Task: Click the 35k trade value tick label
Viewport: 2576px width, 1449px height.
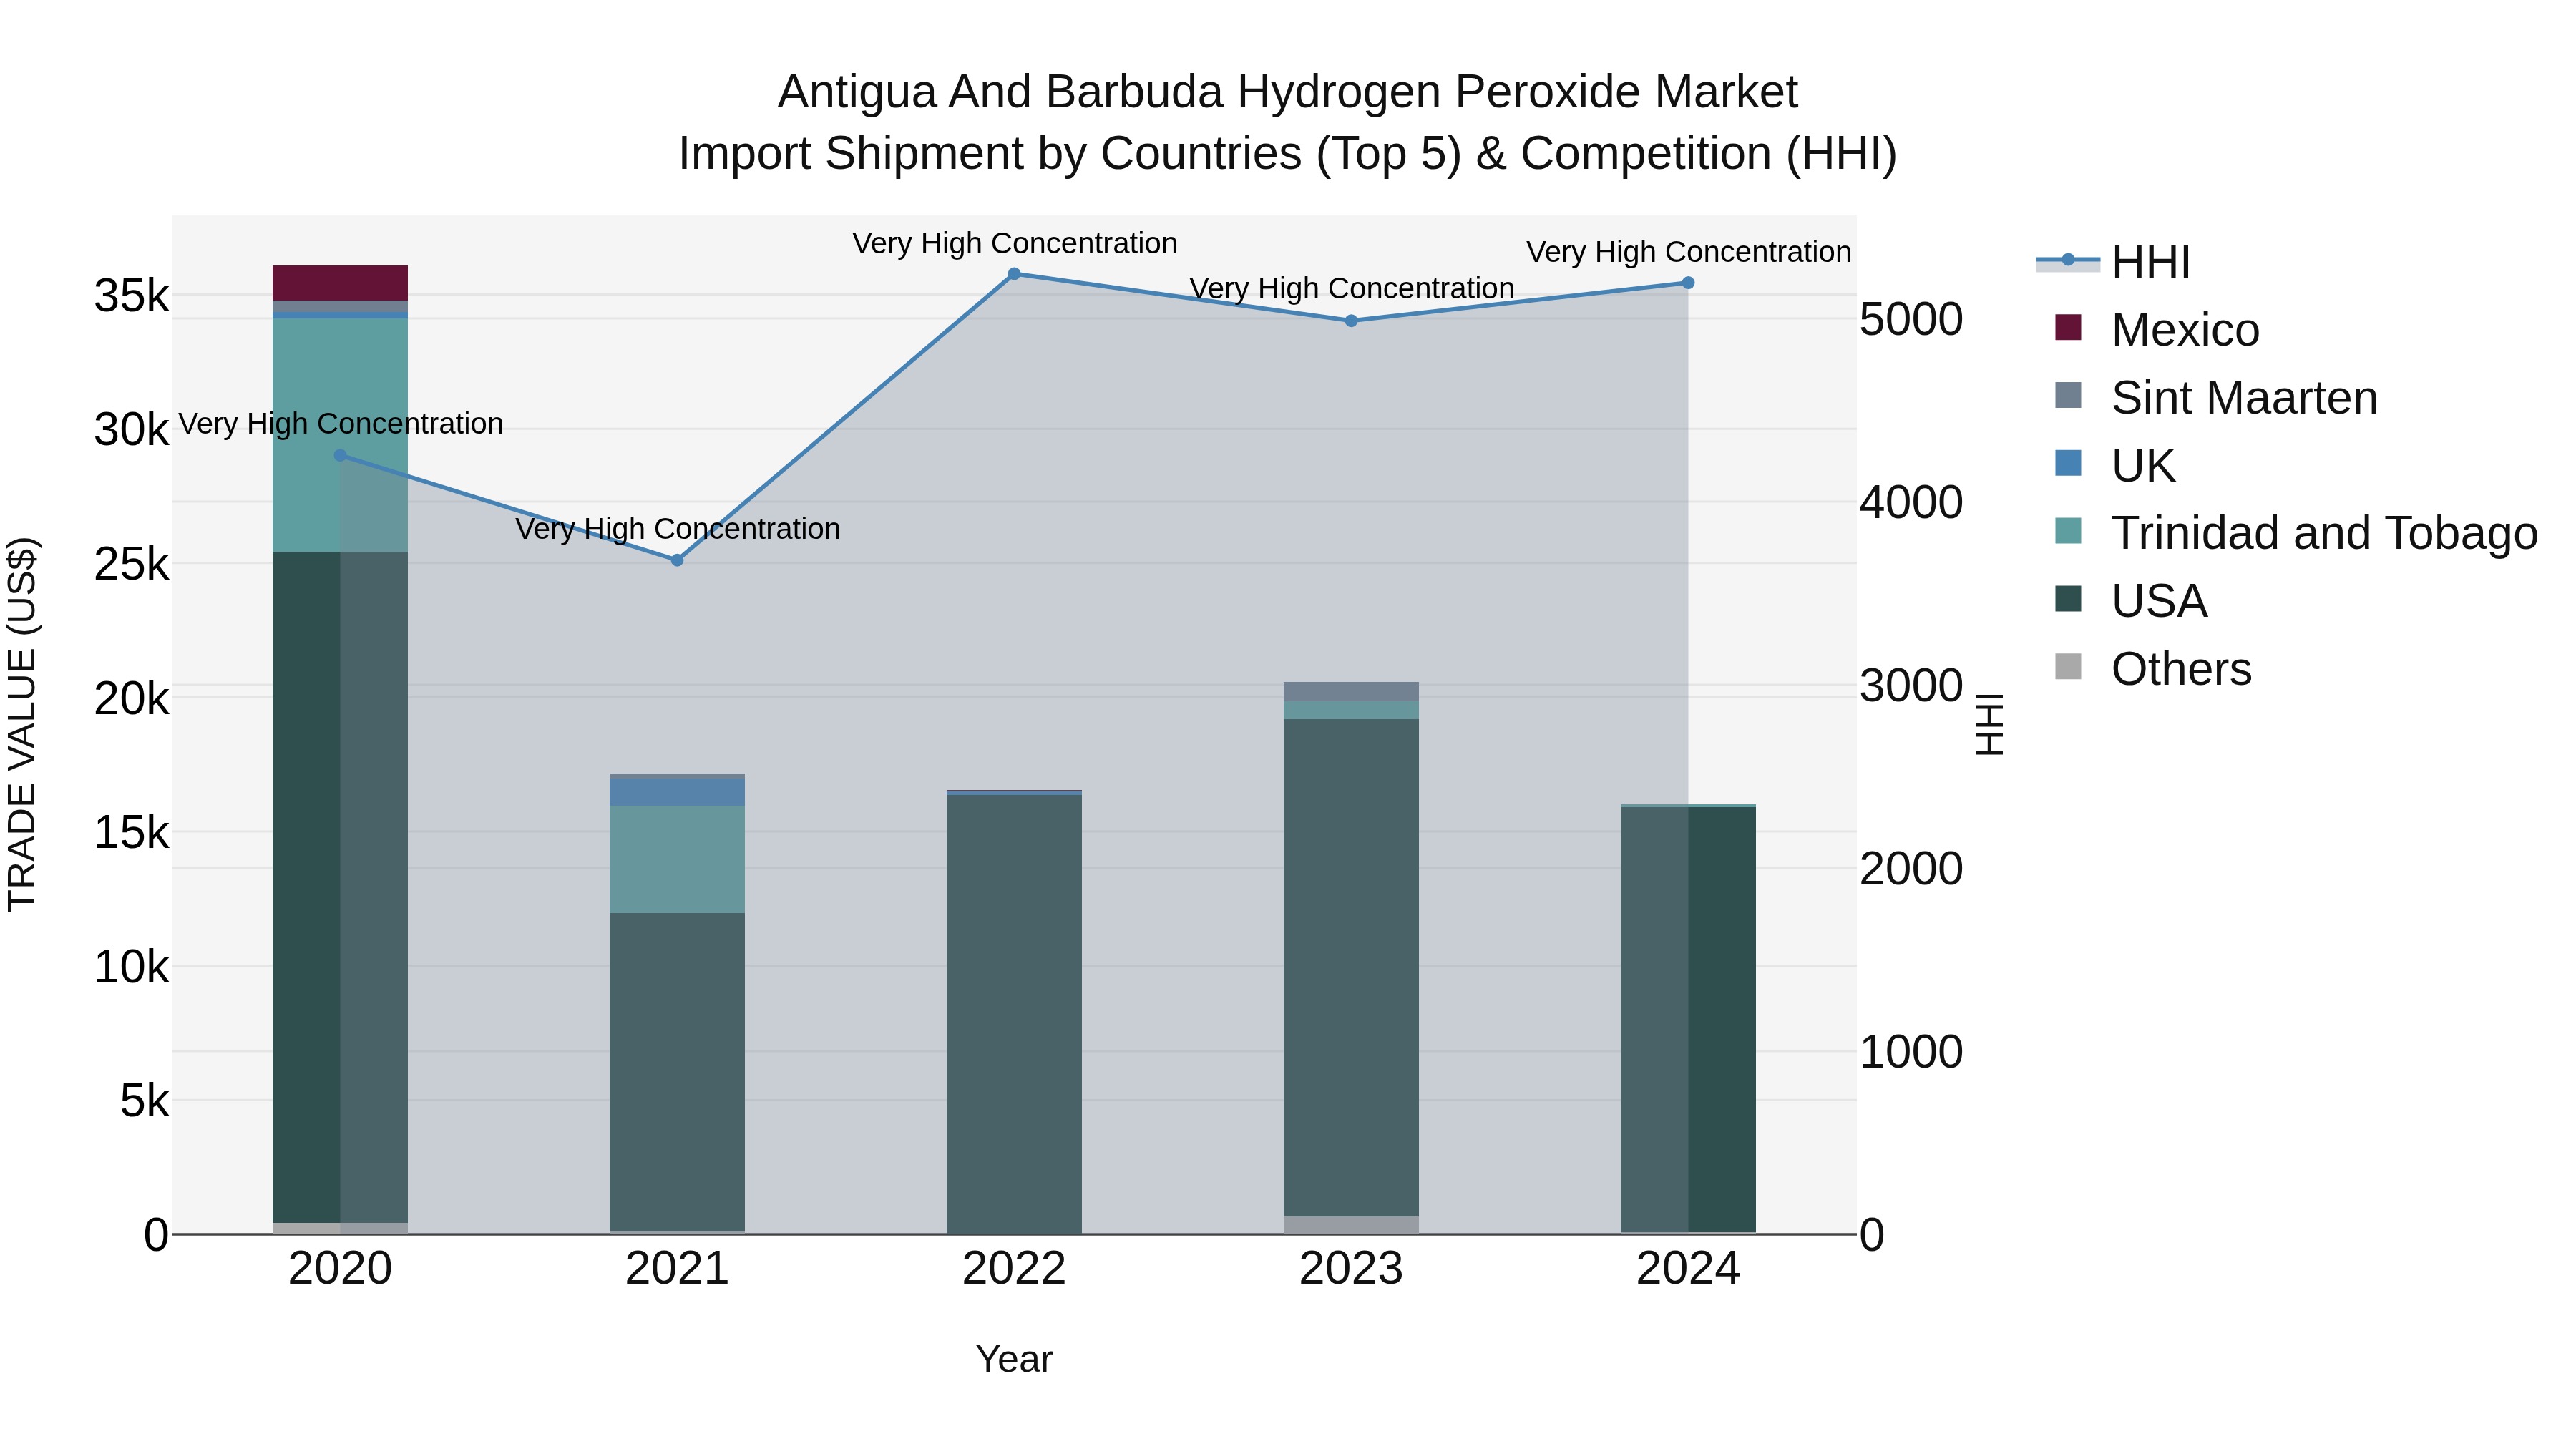Action: [131, 296]
